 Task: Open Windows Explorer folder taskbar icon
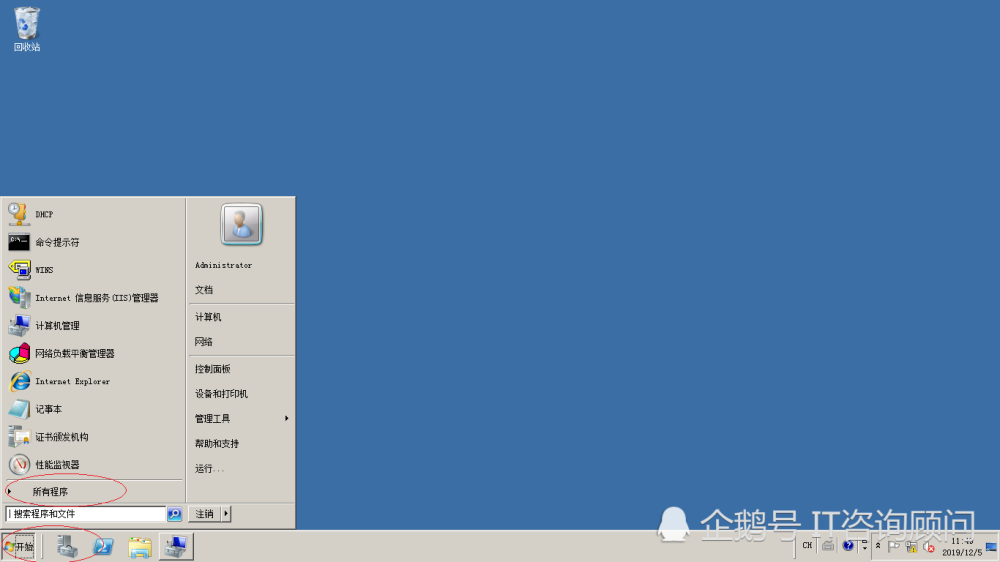pyautogui.click(x=140, y=547)
